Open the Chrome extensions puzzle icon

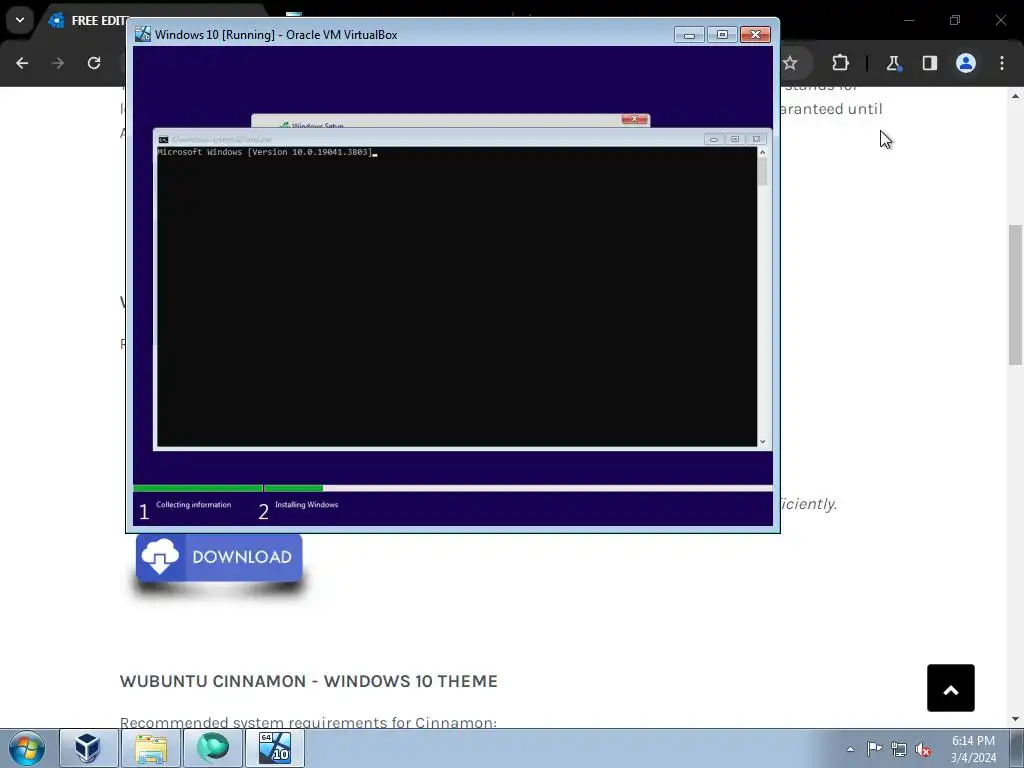[x=840, y=63]
